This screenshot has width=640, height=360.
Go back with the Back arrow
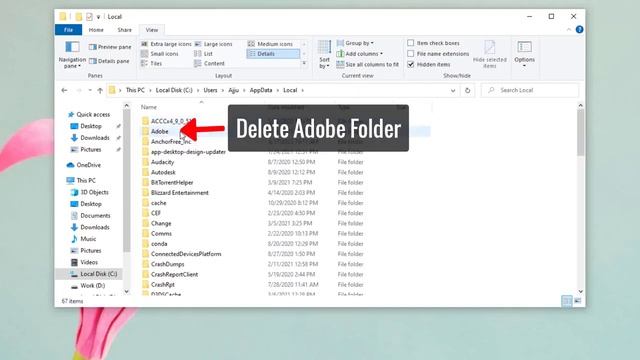click(64, 90)
